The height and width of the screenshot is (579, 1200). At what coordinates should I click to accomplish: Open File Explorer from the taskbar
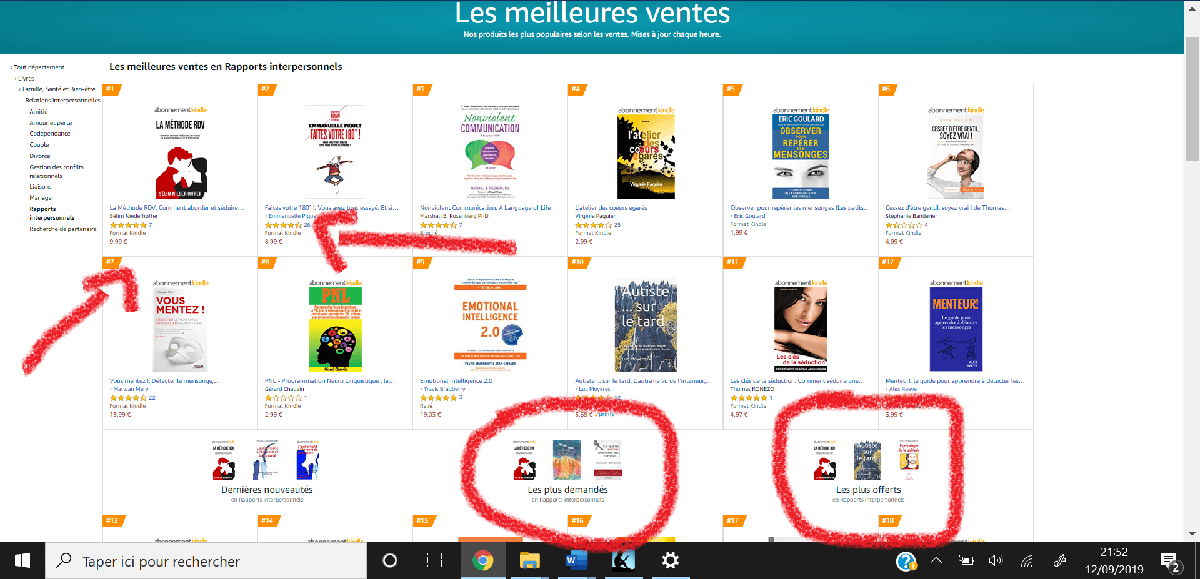[530, 560]
